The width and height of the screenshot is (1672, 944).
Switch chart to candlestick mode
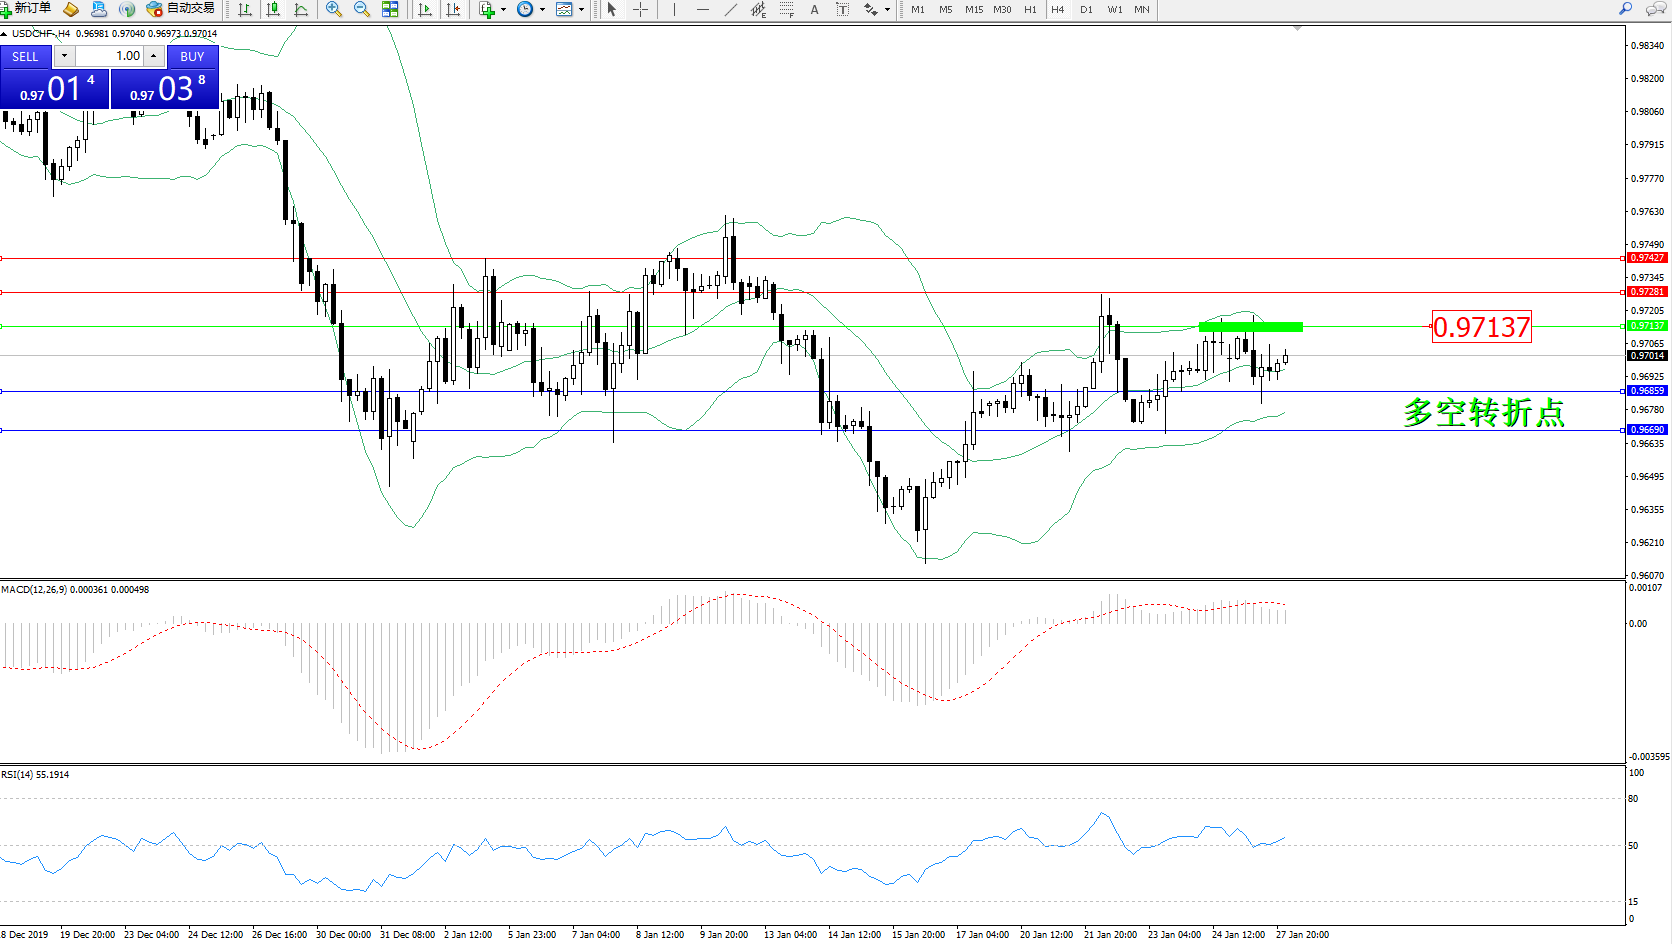pos(273,9)
